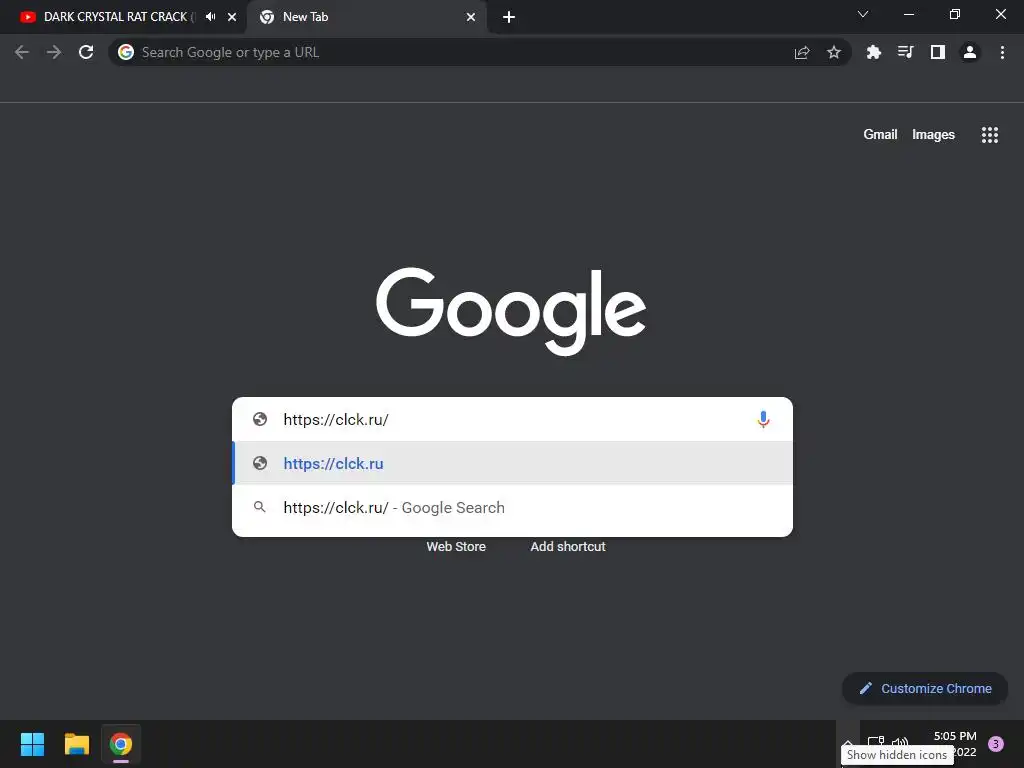
Task: Mute the DARK CRYSTAL RAT CRACK tab audio
Action: (210, 17)
